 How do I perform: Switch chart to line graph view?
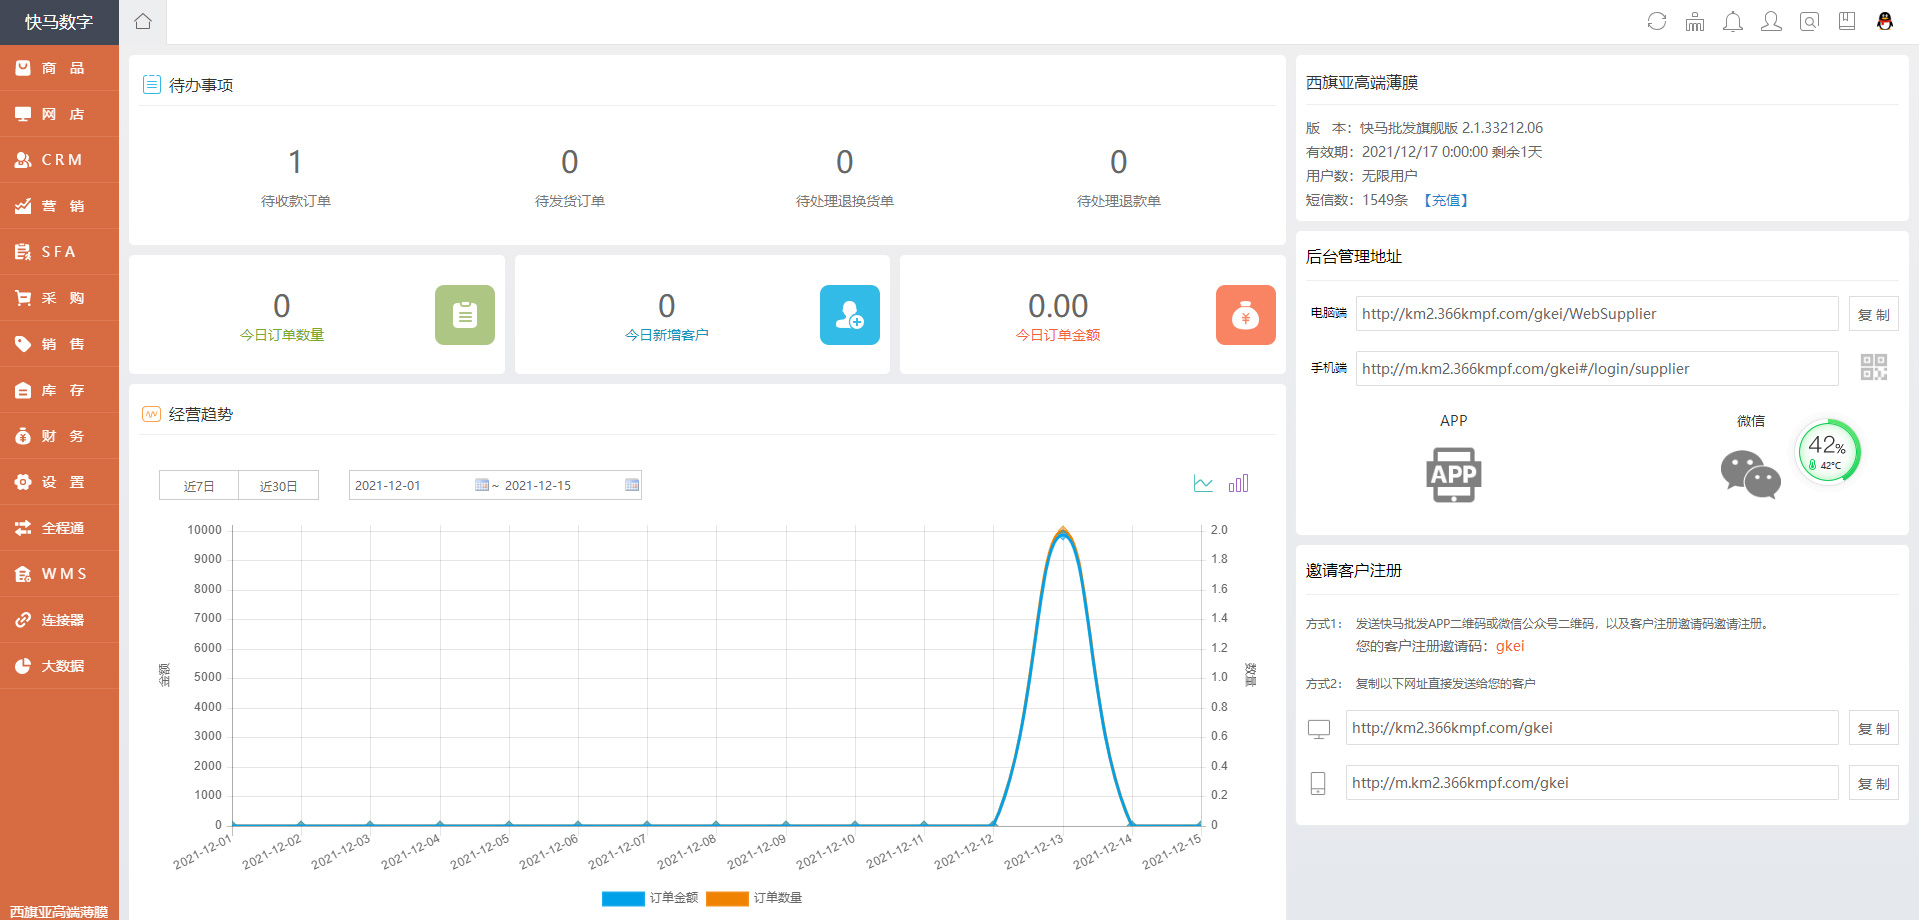point(1203,484)
